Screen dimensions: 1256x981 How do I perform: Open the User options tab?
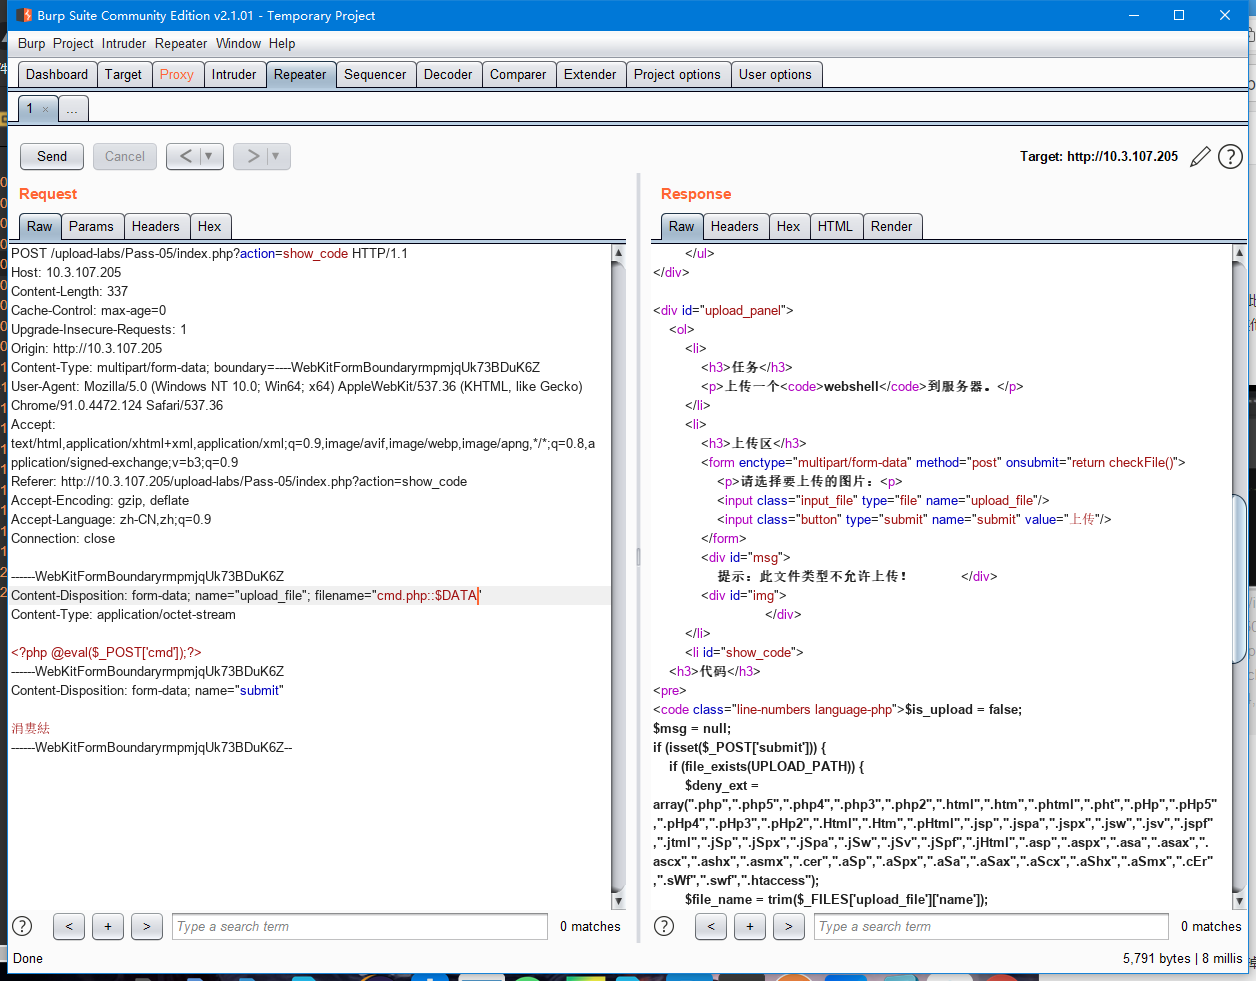[775, 74]
